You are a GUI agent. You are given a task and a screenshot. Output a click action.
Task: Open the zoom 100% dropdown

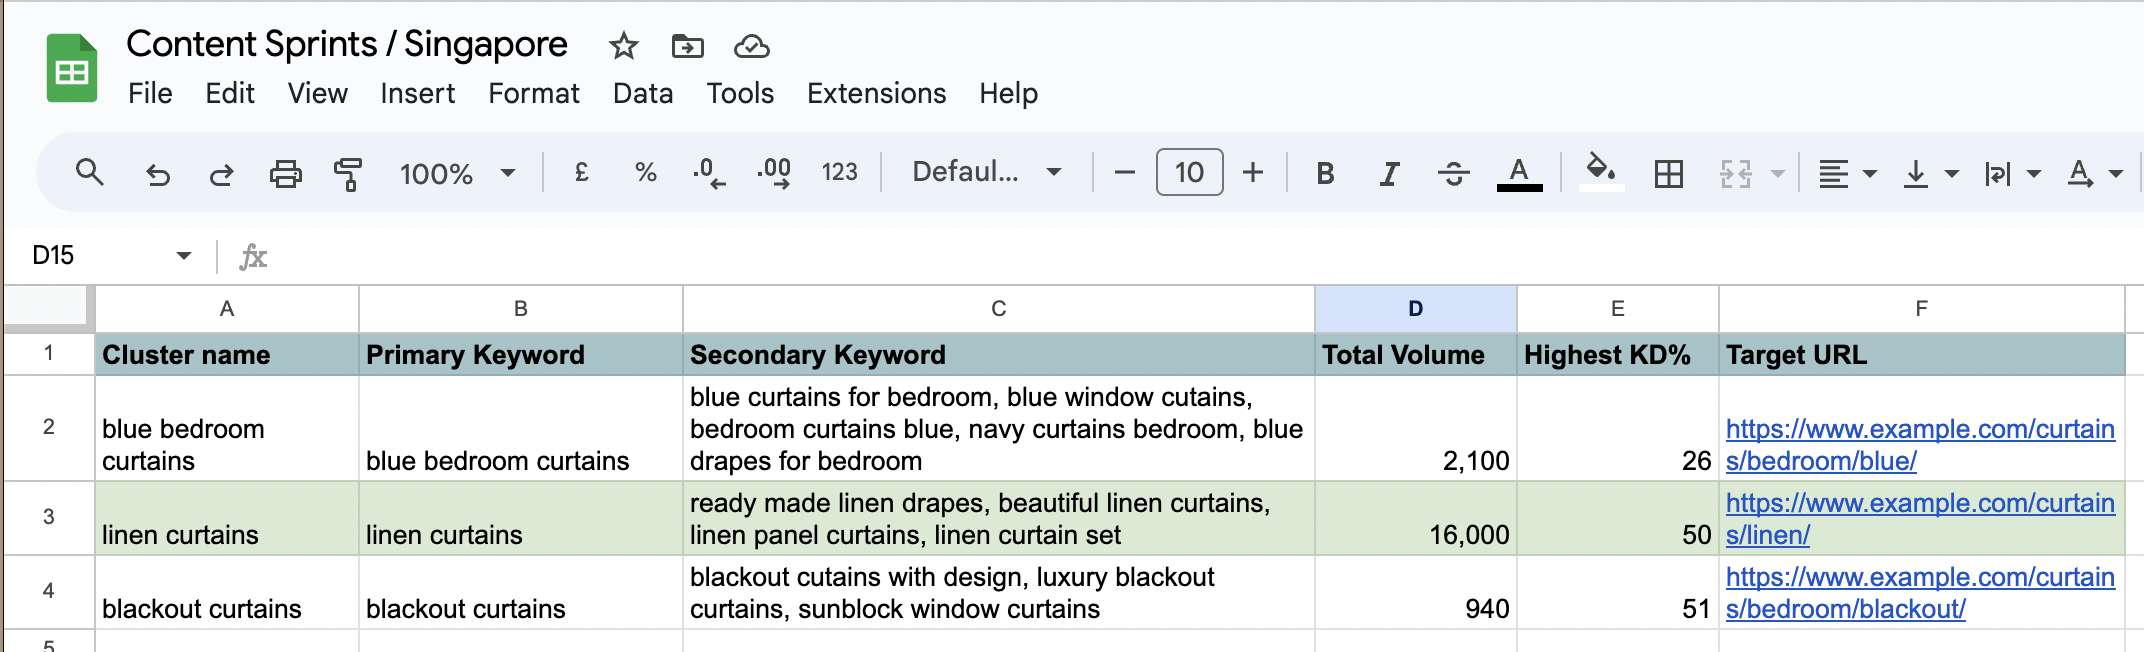[457, 174]
